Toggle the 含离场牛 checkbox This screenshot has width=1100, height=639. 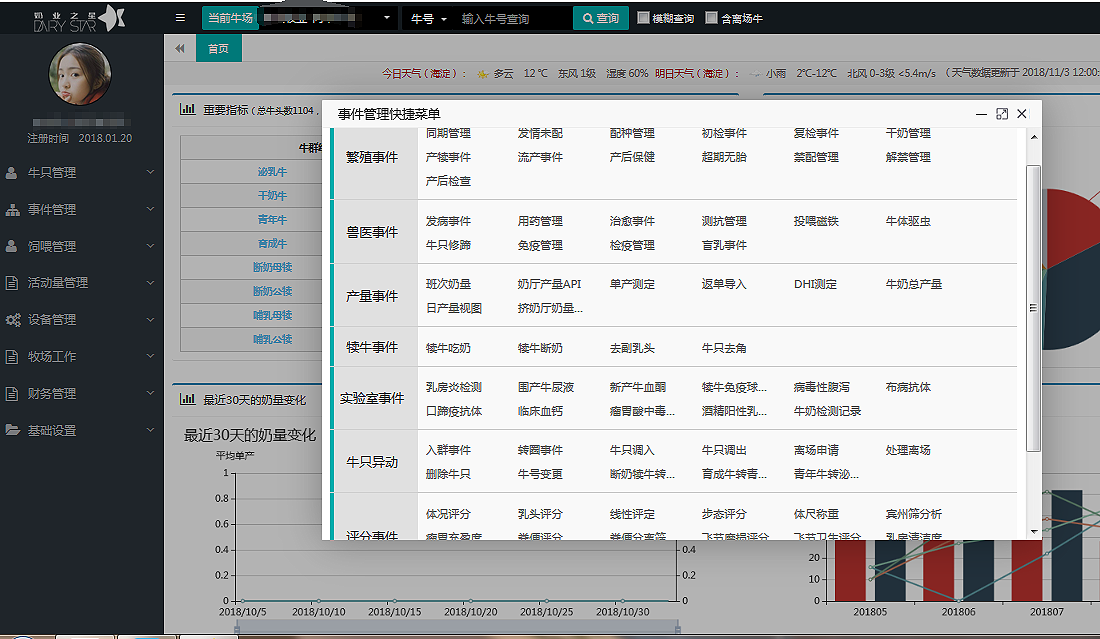tap(711, 18)
